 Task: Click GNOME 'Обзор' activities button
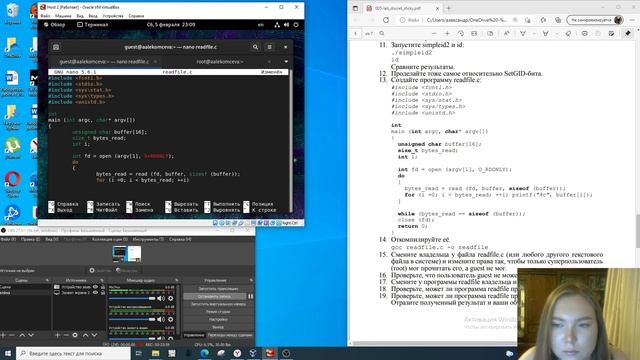point(55,25)
